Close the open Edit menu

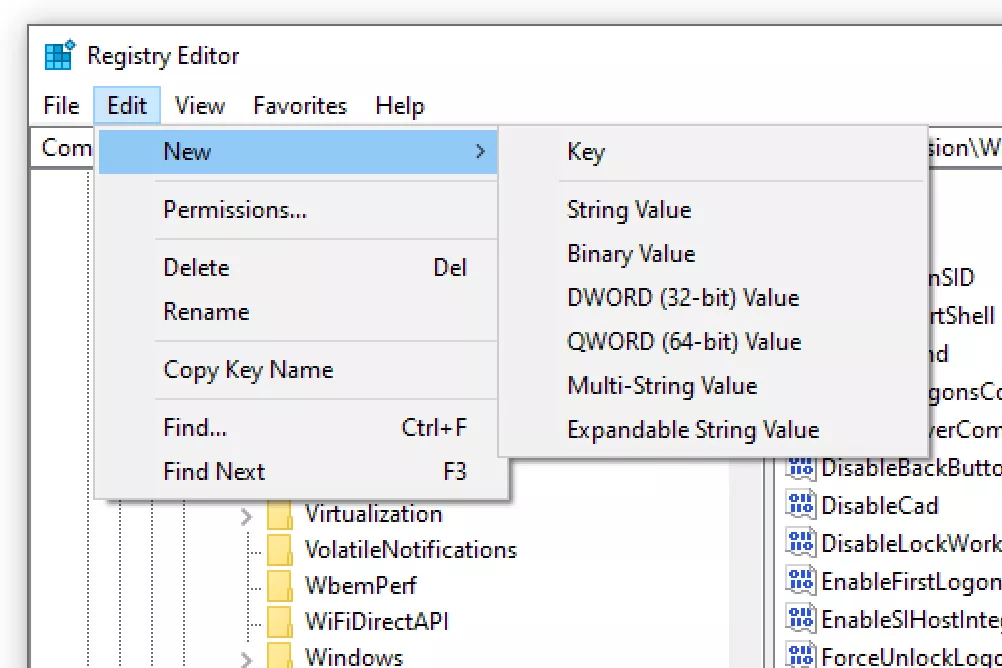[127, 105]
